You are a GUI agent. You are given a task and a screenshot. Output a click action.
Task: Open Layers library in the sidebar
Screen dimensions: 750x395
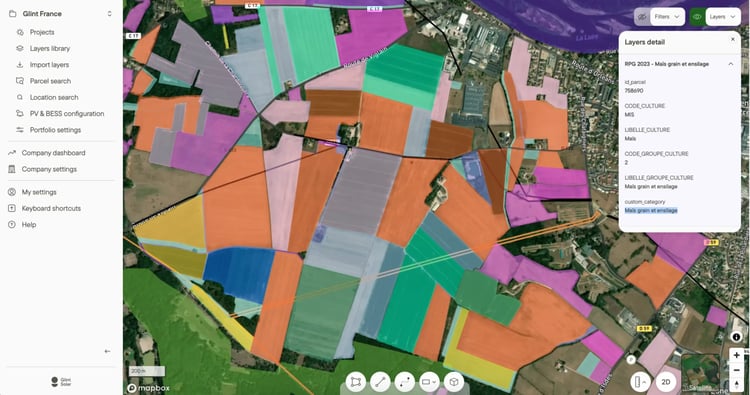(50, 48)
